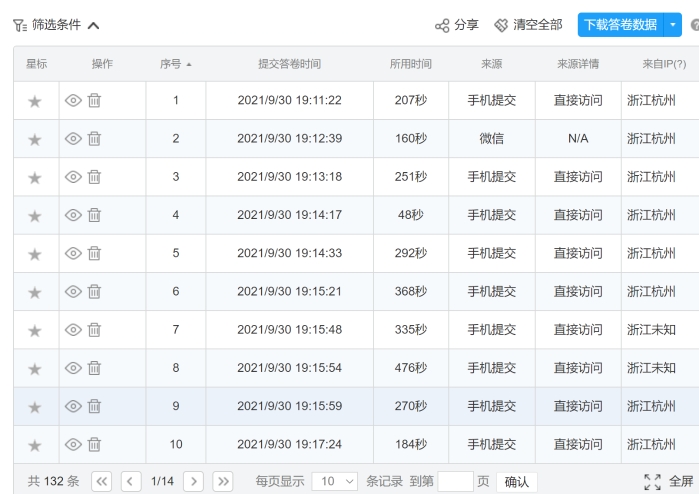The image size is (699, 494).
Task: View response 2 using eye icon
Action: pyautogui.click(x=73, y=139)
